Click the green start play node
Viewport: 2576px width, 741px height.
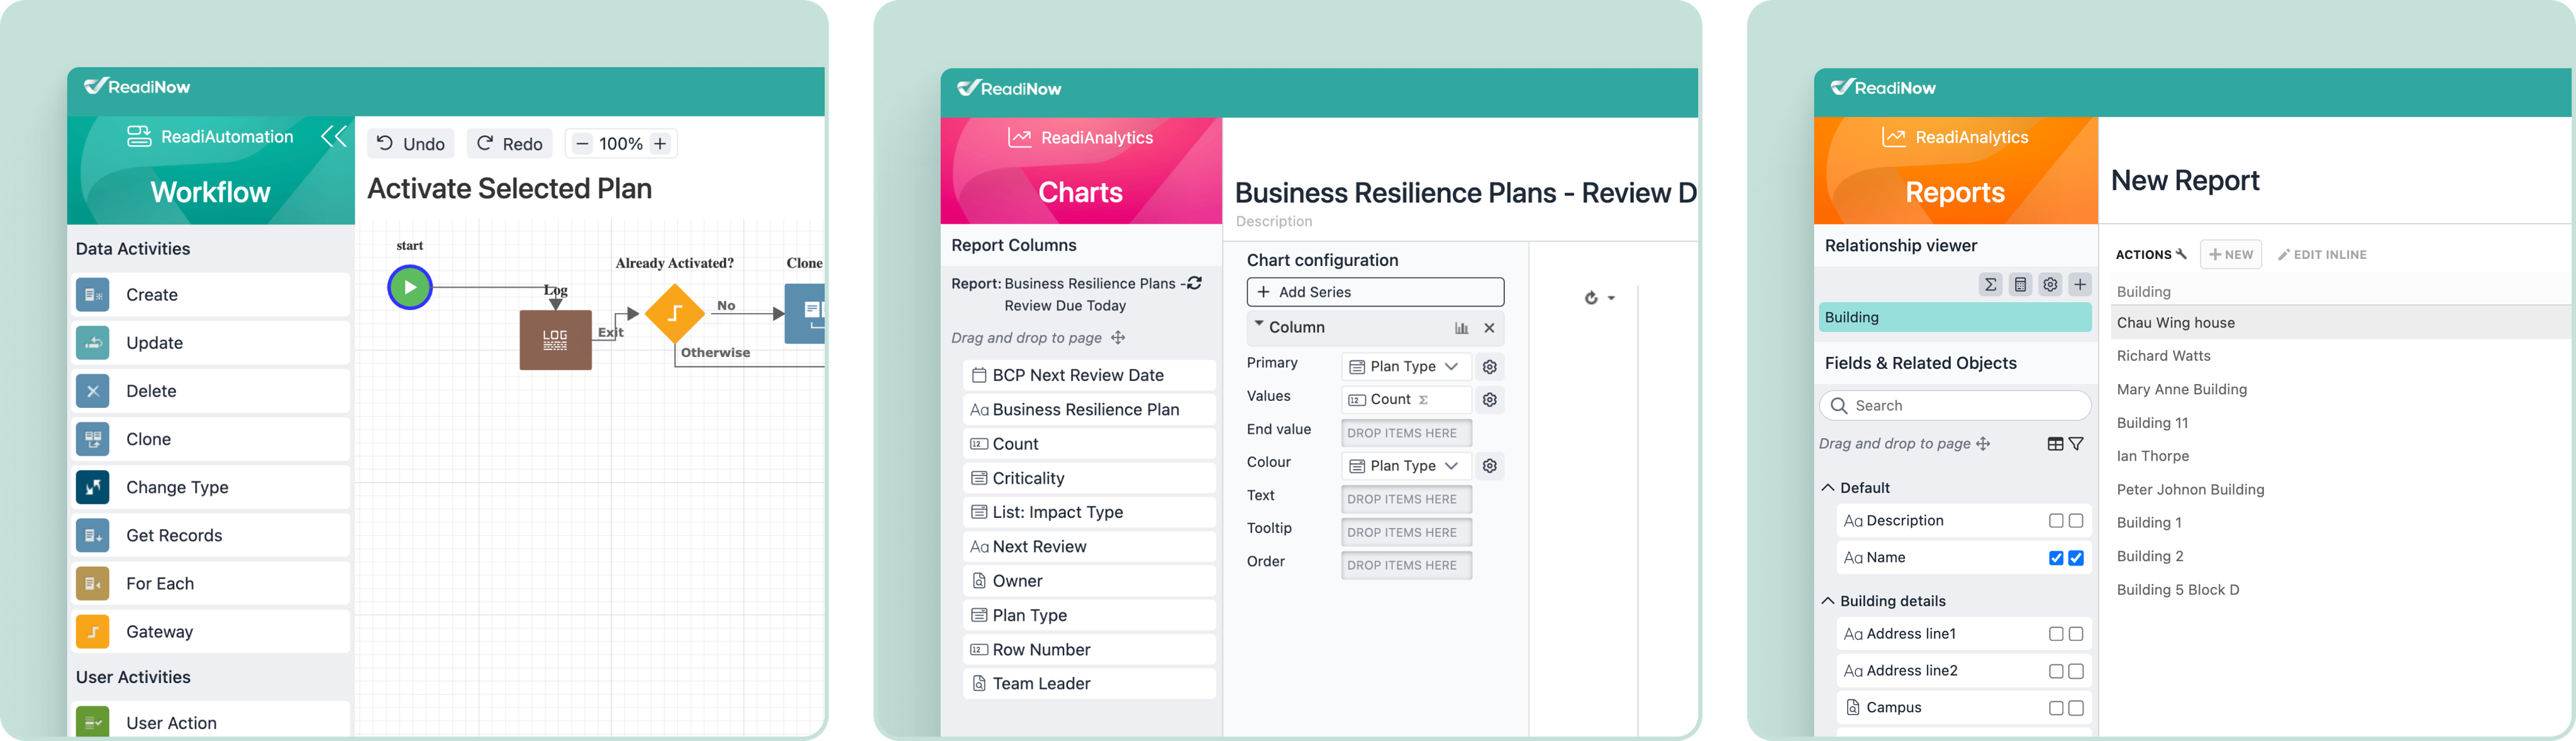[x=410, y=287]
